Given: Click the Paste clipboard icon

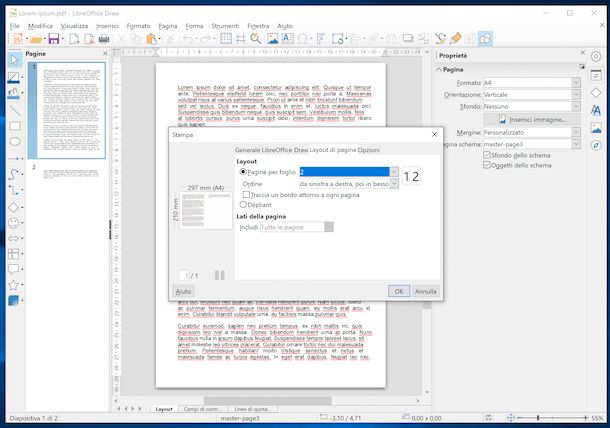Looking at the screenshot, I should [x=151, y=39].
